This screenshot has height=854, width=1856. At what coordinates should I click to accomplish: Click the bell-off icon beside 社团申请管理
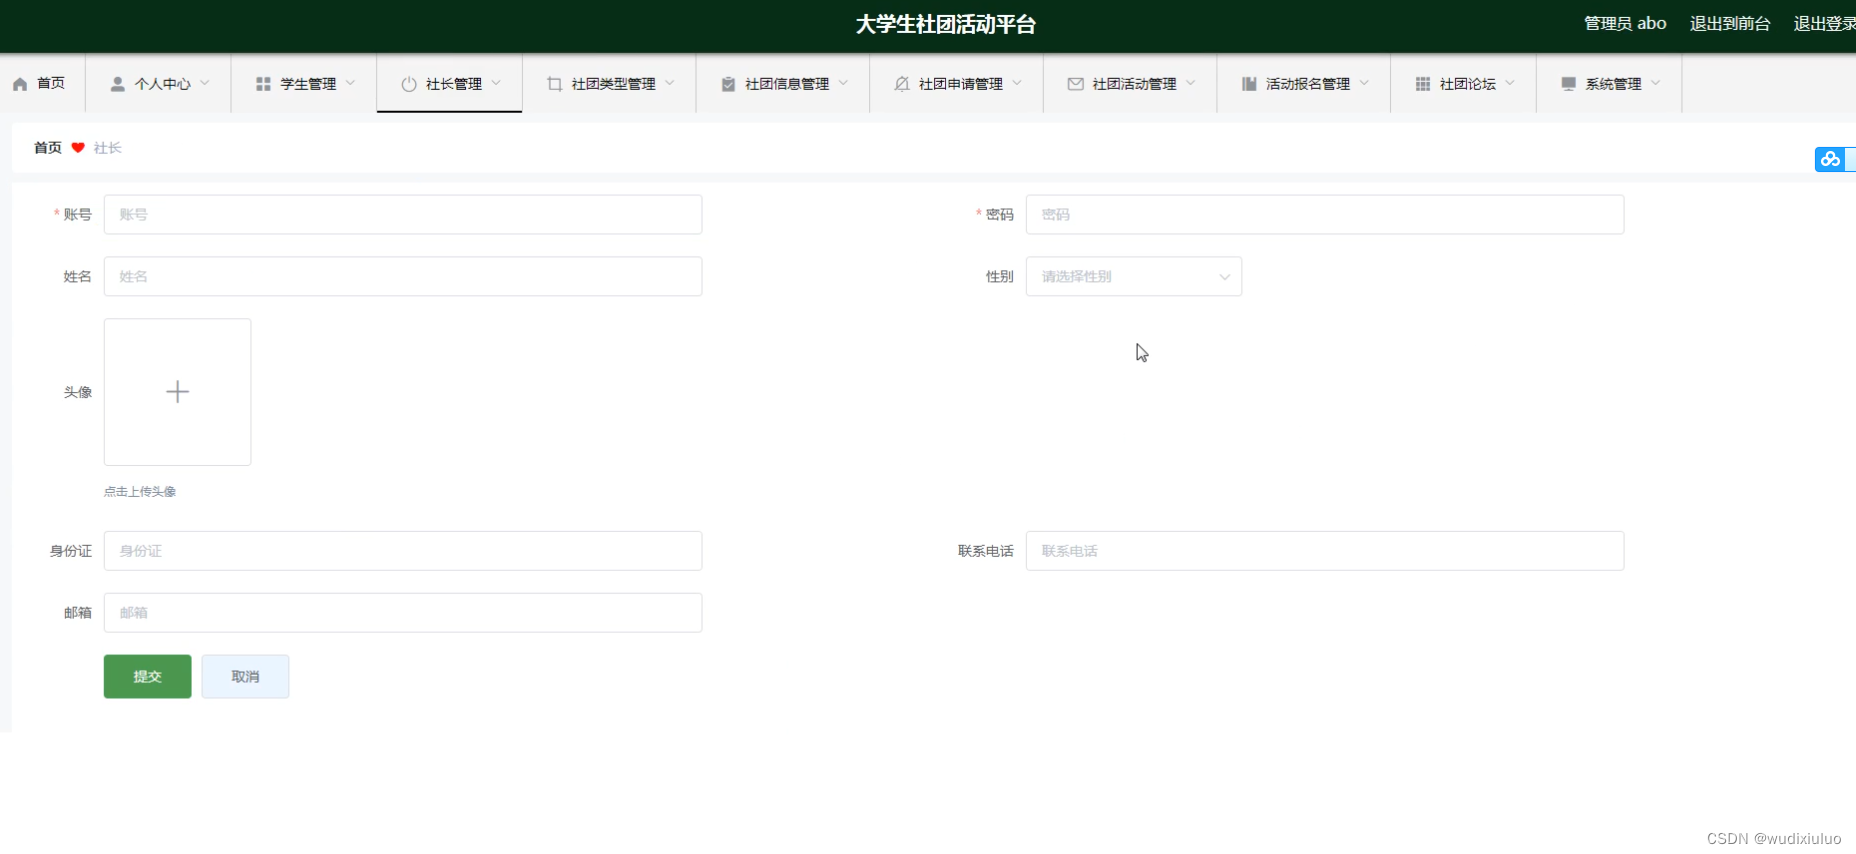tap(902, 84)
